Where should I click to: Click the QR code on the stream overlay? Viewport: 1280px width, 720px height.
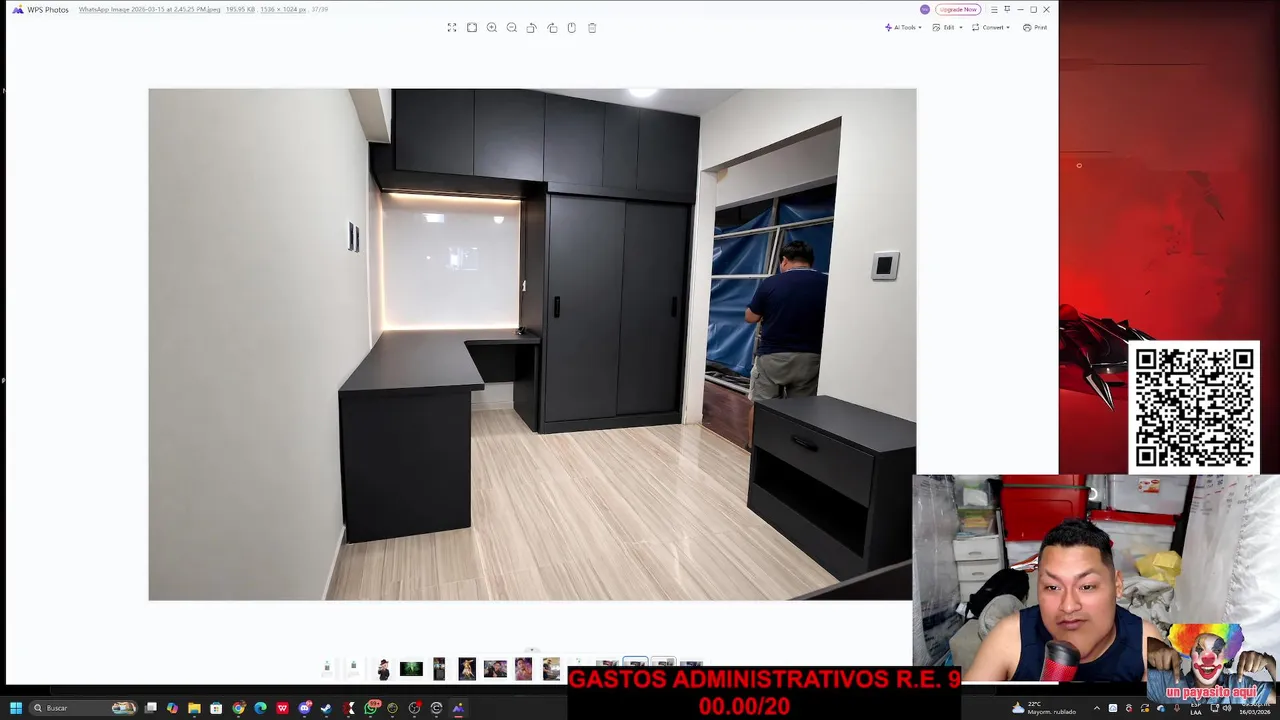[1194, 408]
